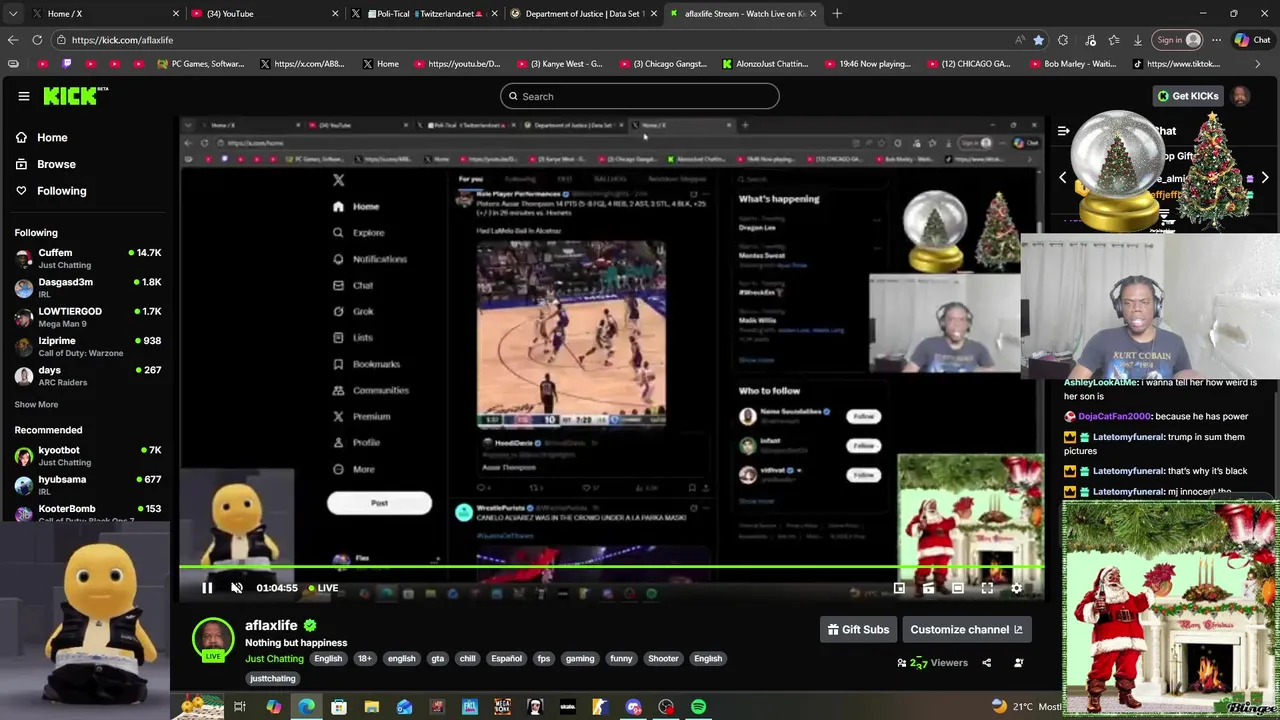Open Customize channel link
This screenshot has width=1280, height=720.
966,629
